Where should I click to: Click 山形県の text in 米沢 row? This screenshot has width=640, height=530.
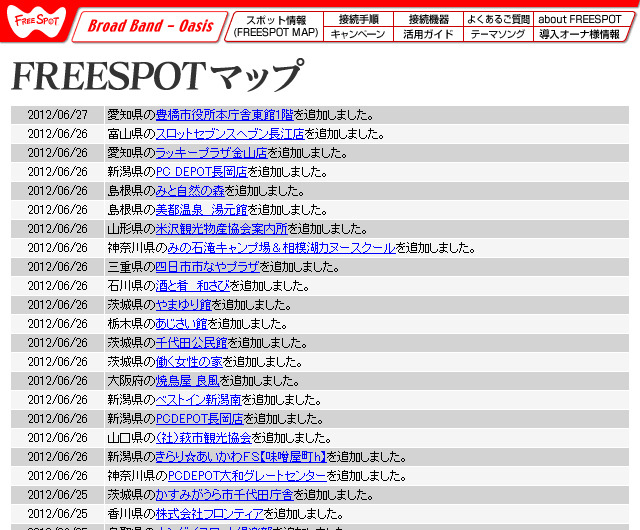pos(131,229)
